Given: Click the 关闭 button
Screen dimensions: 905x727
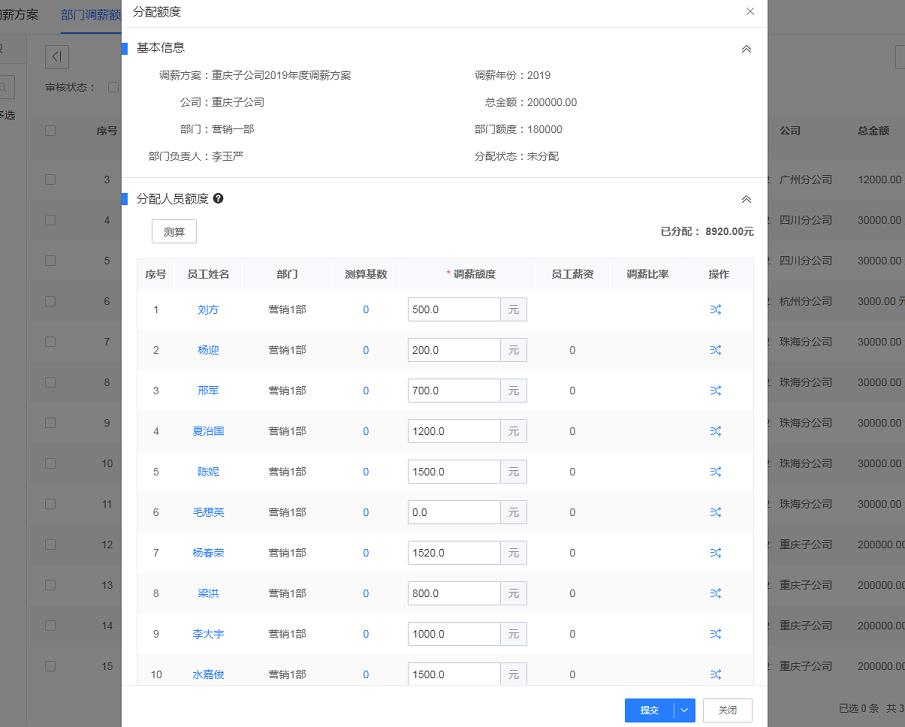Looking at the screenshot, I should click(727, 710).
